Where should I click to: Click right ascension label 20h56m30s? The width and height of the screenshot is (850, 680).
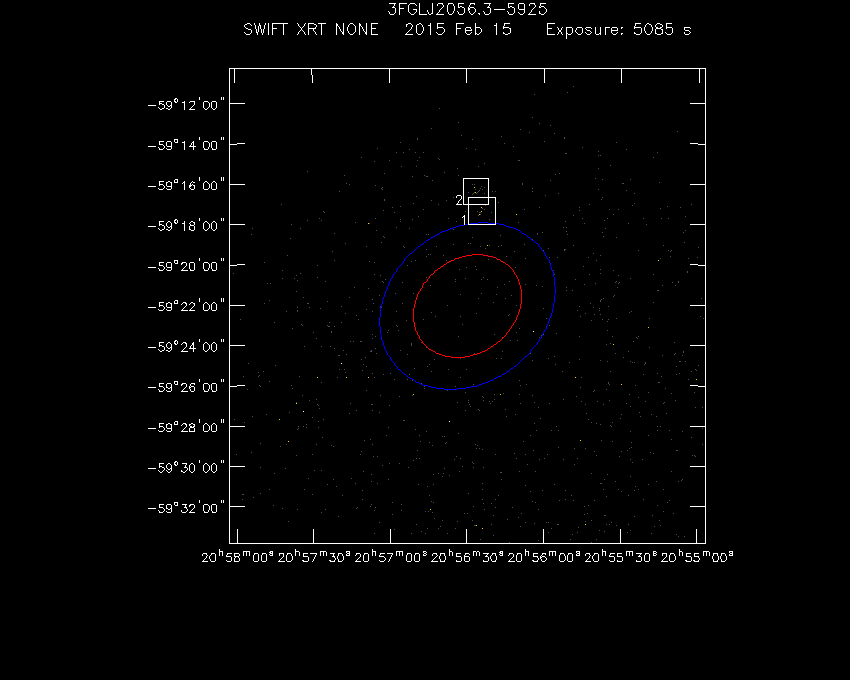pos(467,557)
